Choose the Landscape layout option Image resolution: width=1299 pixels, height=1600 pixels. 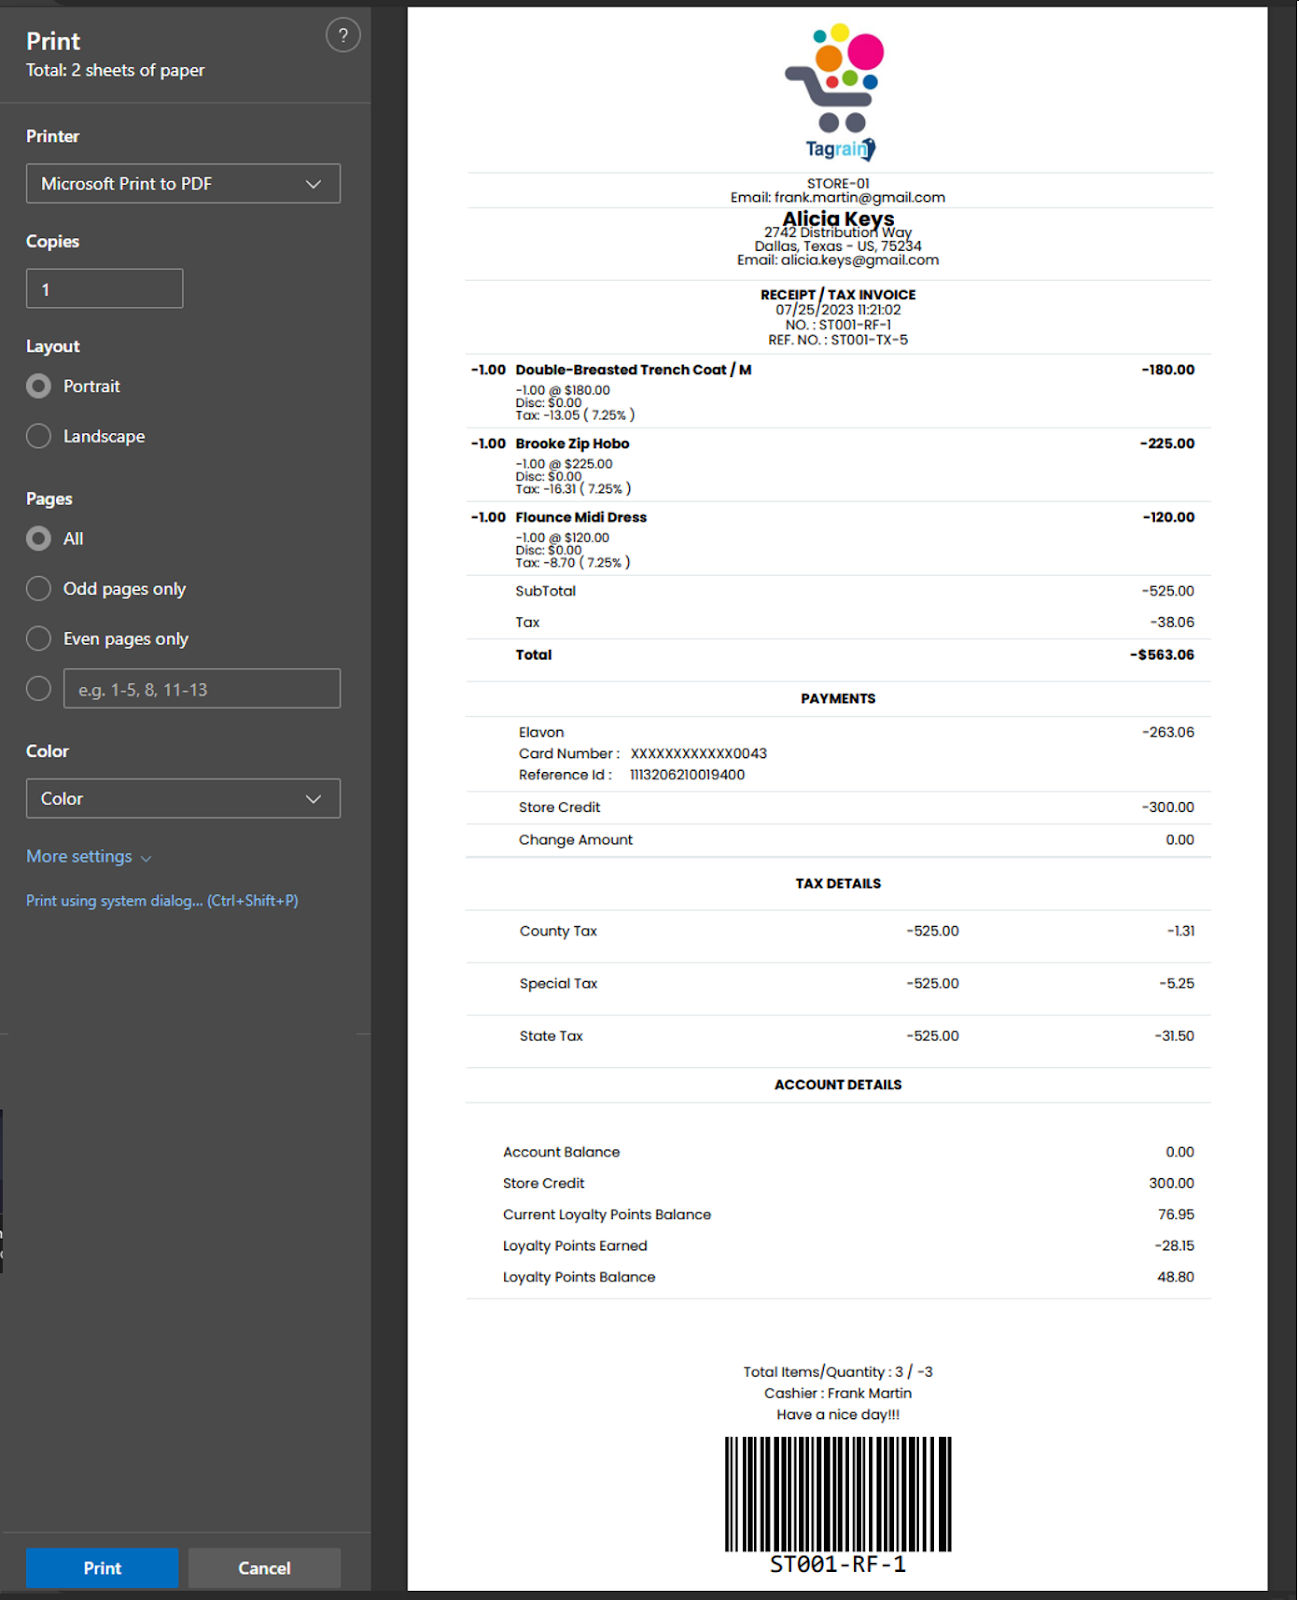coord(39,436)
